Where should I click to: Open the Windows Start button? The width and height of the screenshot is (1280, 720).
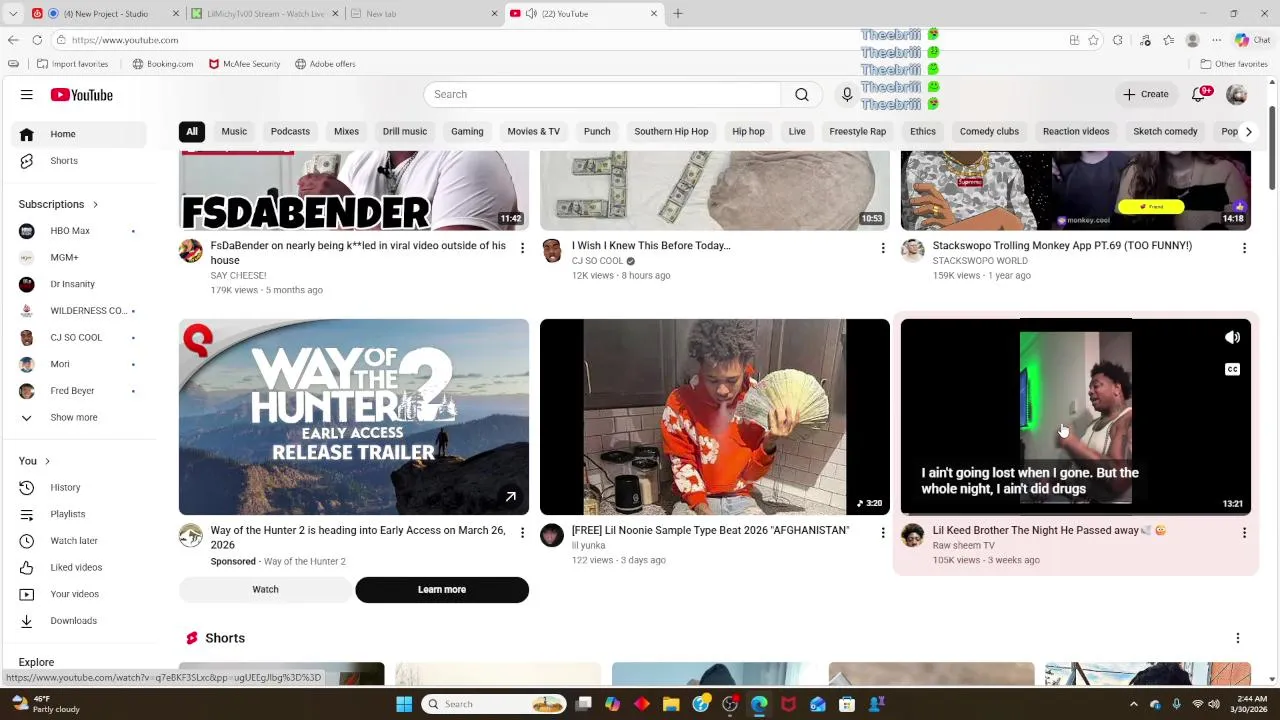click(x=404, y=704)
